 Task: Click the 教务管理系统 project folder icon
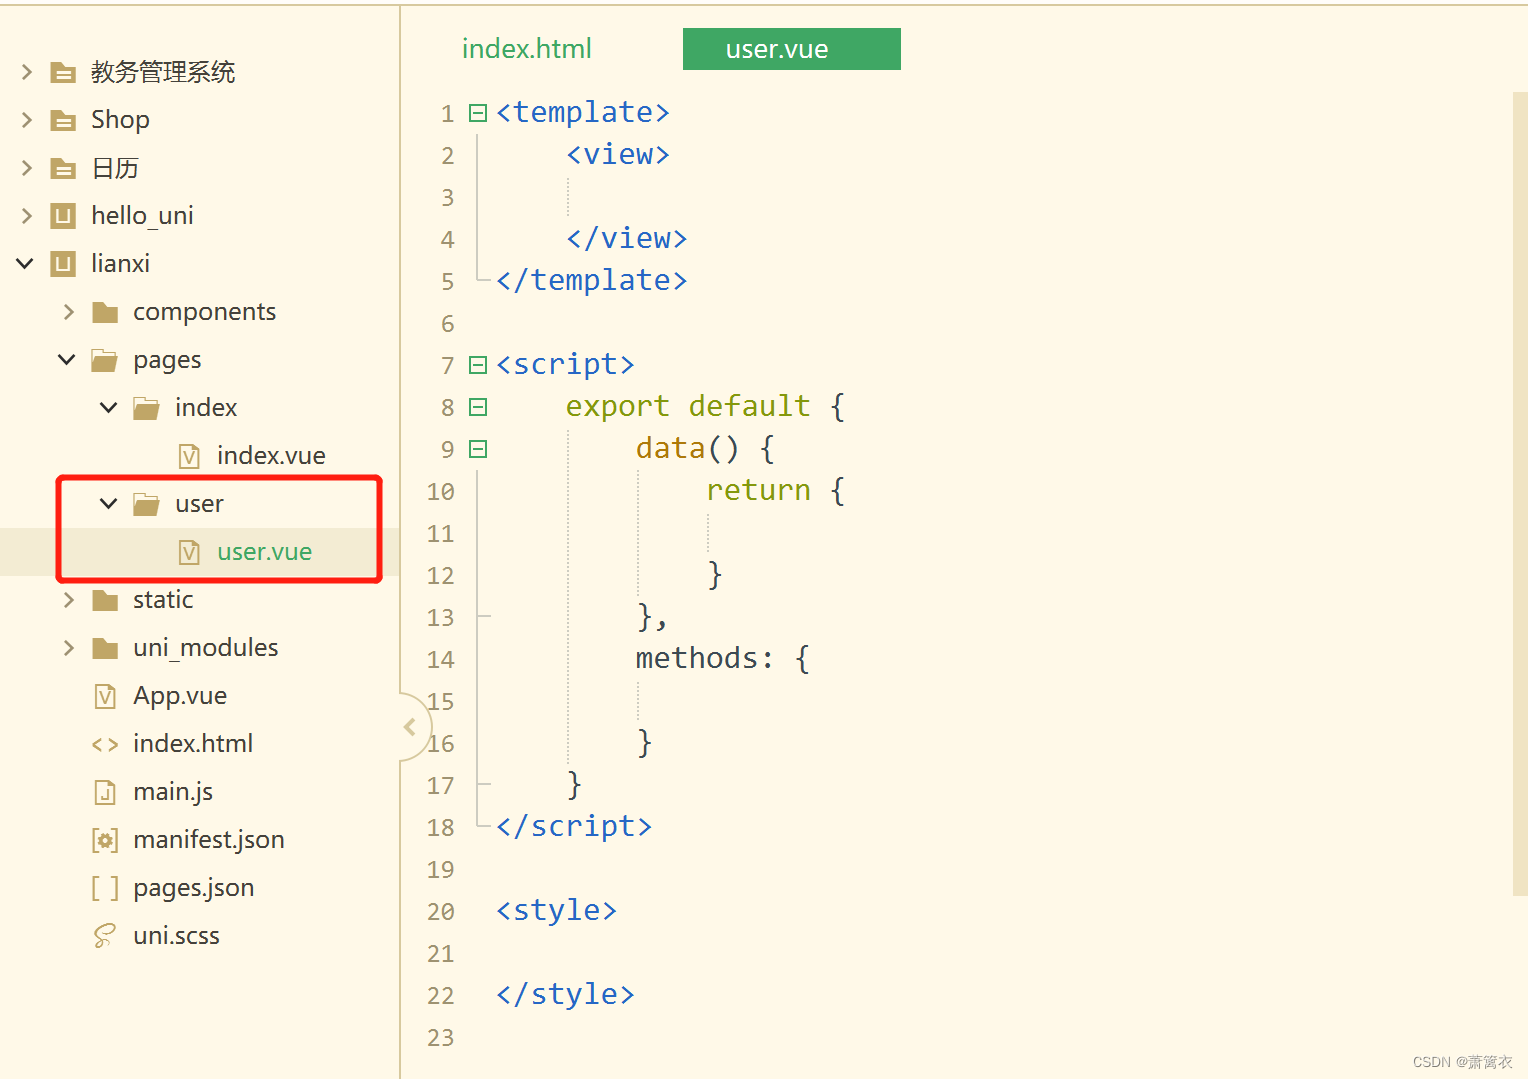click(x=63, y=72)
